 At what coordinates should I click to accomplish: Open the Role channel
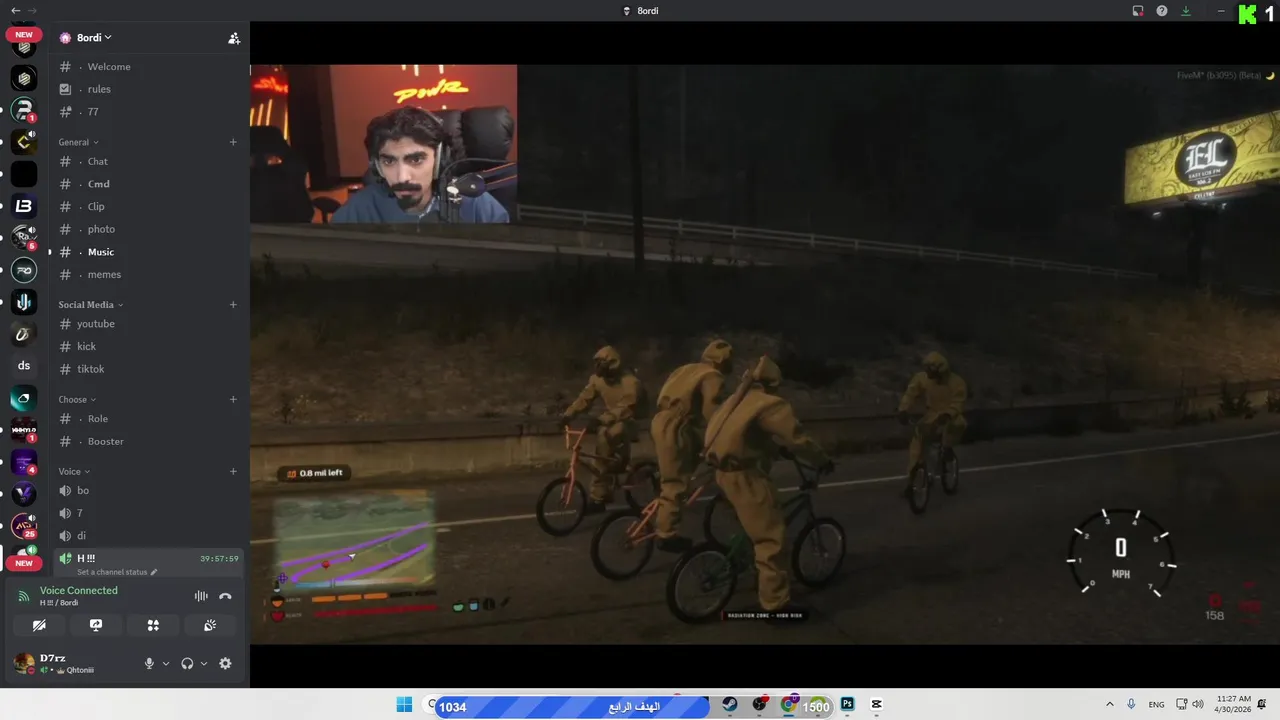(x=149, y=419)
